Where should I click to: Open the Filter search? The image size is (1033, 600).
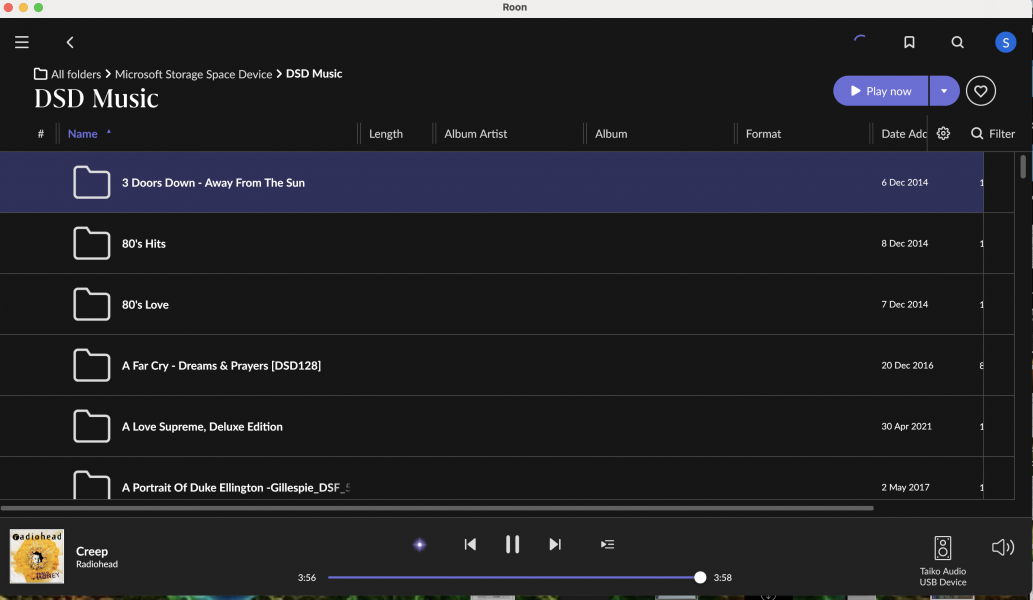993,133
